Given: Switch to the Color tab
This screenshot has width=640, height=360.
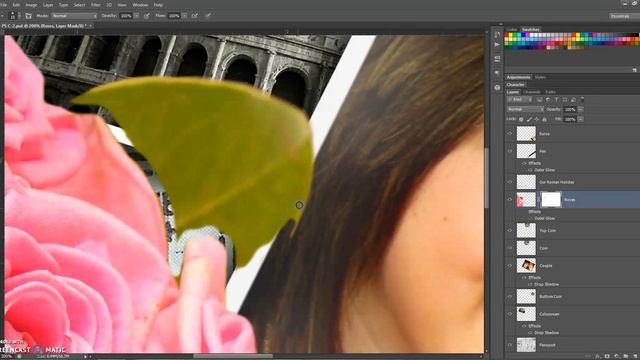Looking at the screenshot, I should pos(512,29).
